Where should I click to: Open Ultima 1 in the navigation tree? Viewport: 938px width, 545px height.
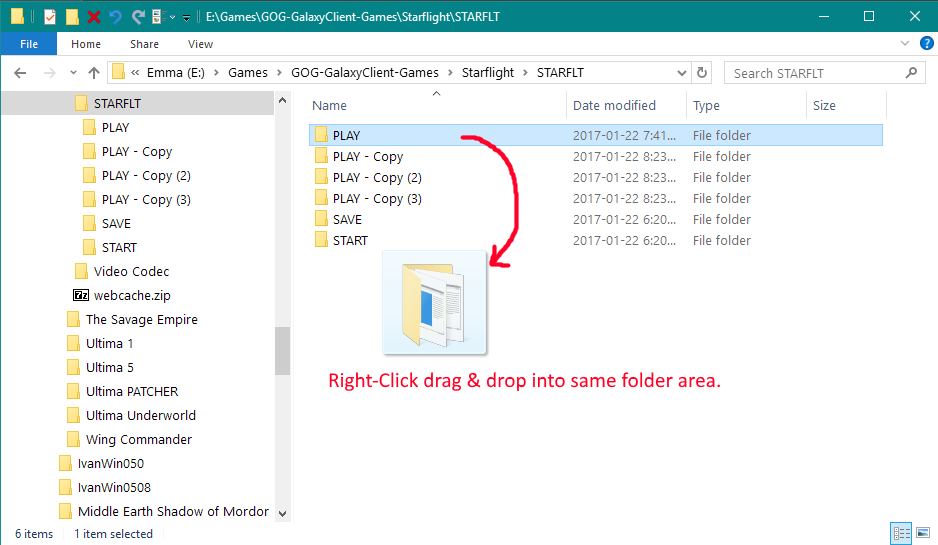click(109, 343)
